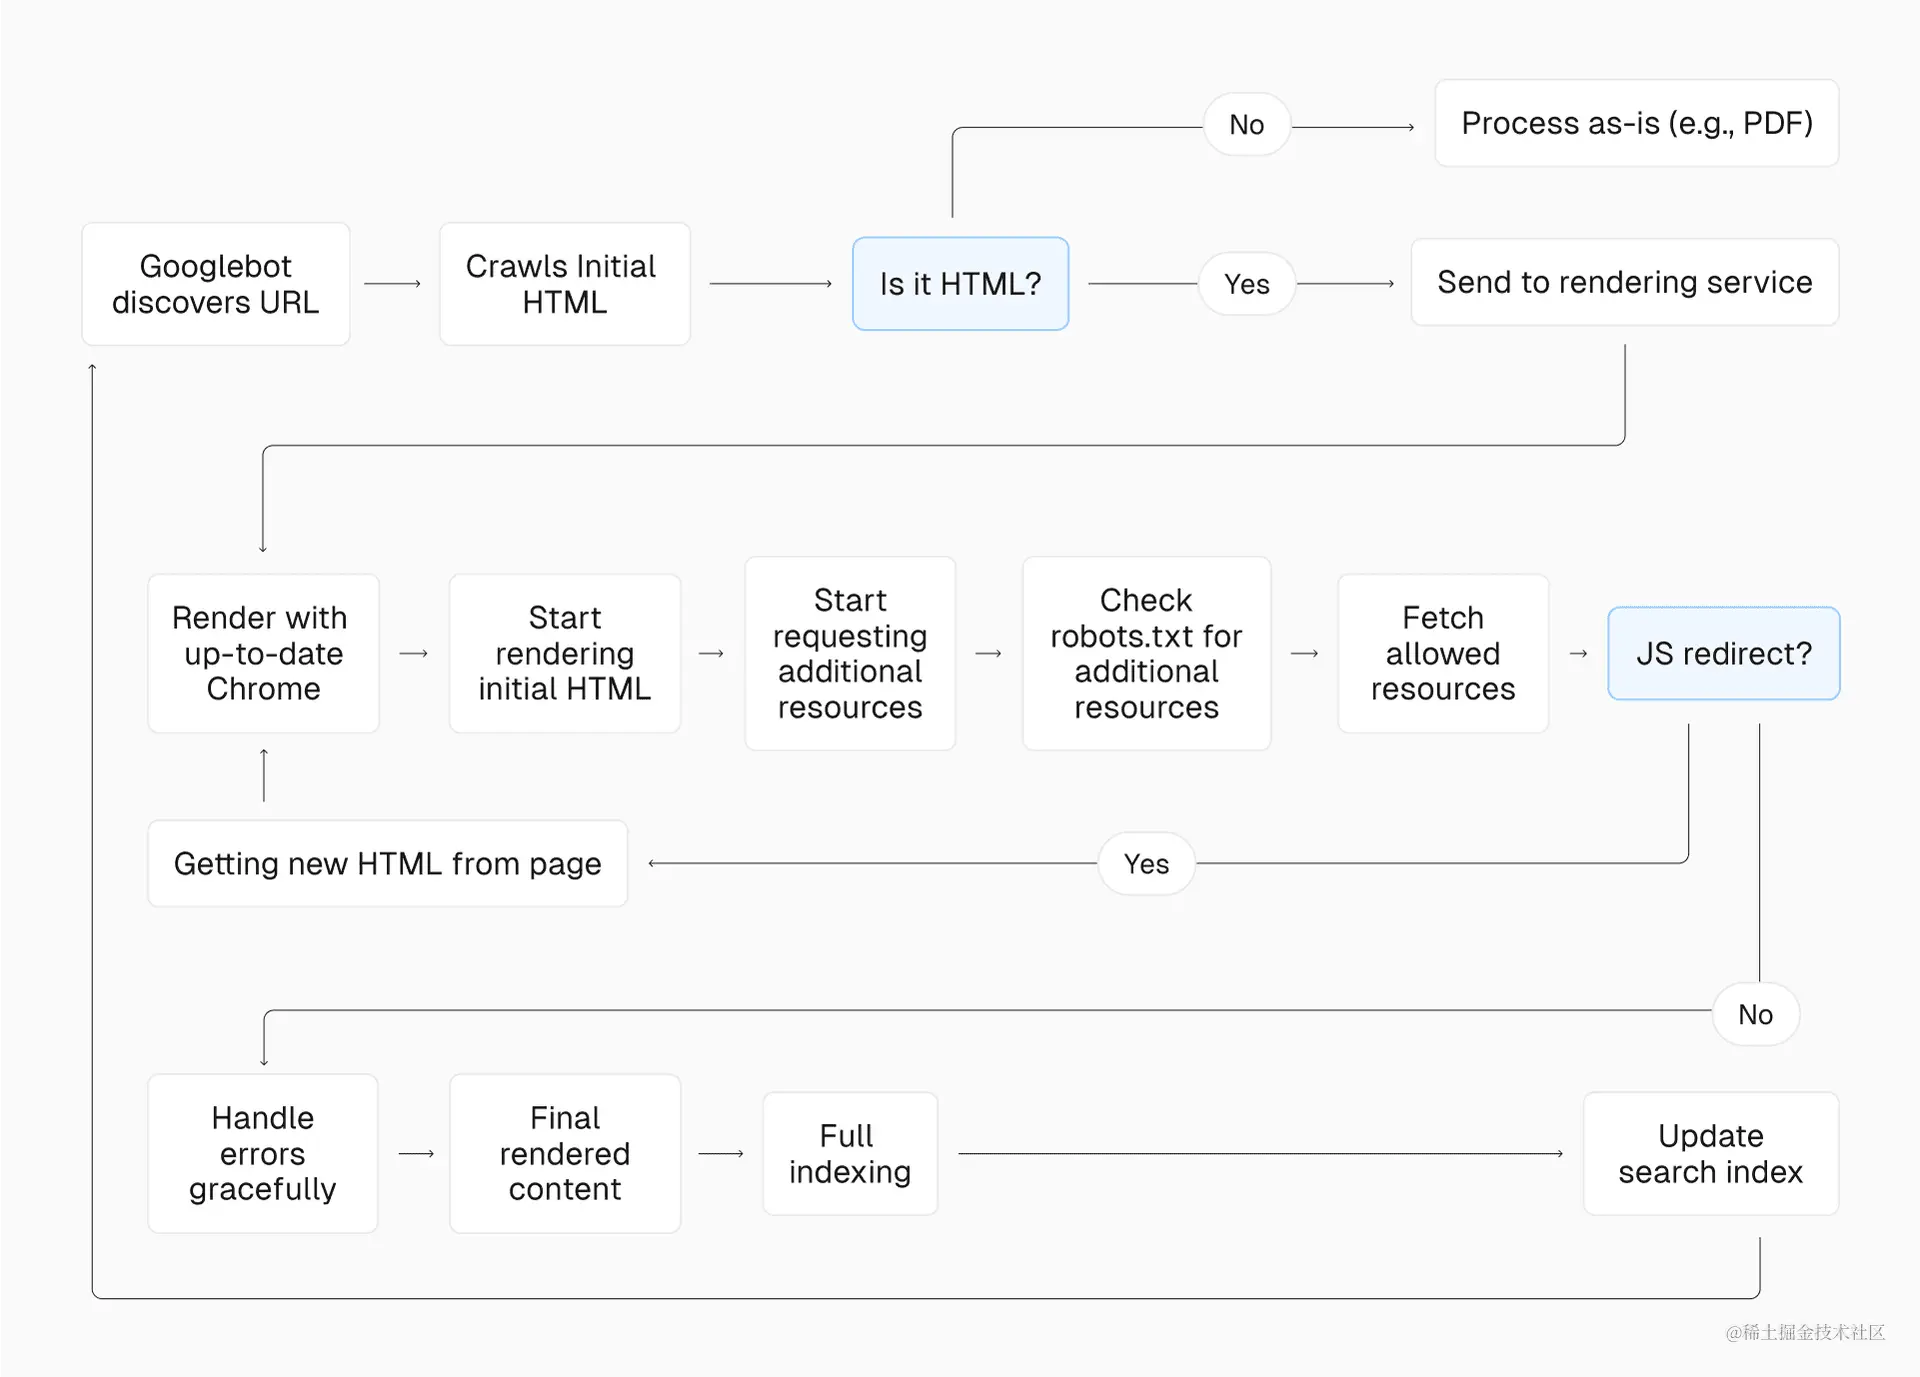1920x1377 pixels.
Task: Click the Process as-is (e.g., PDF) box
Action: 1636,123
